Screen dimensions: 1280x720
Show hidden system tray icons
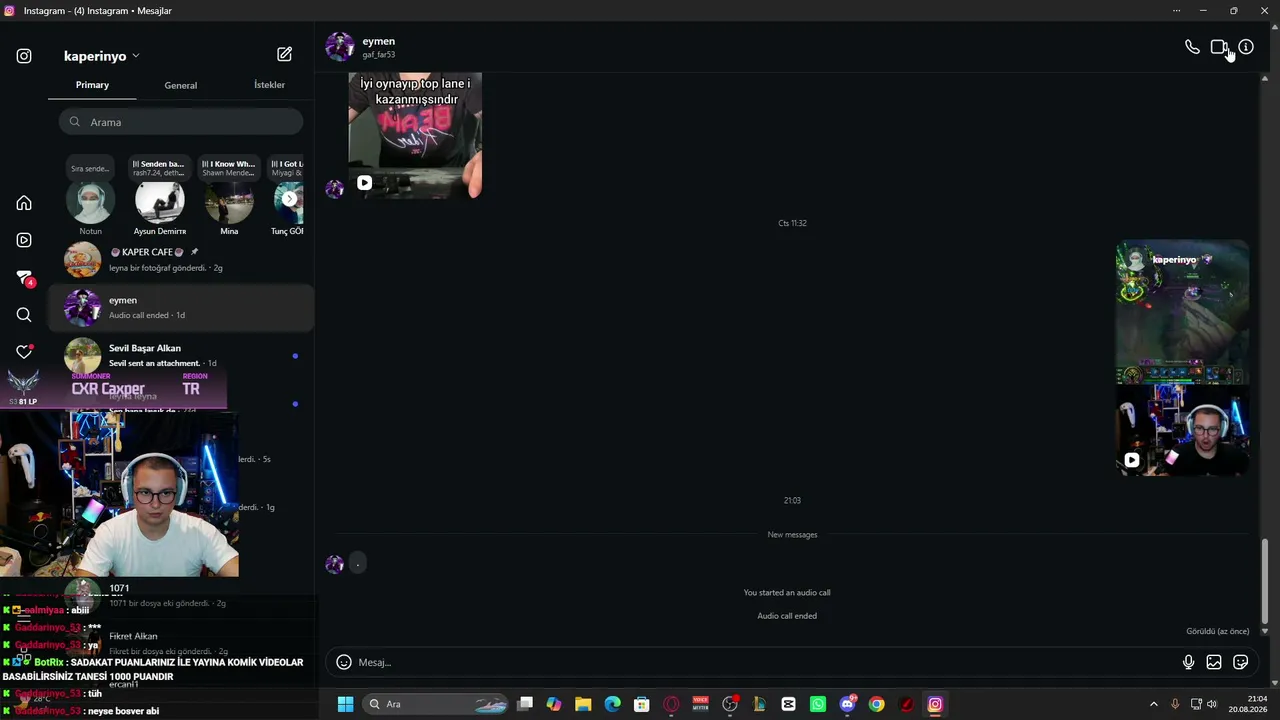[x=1153, y=704]
